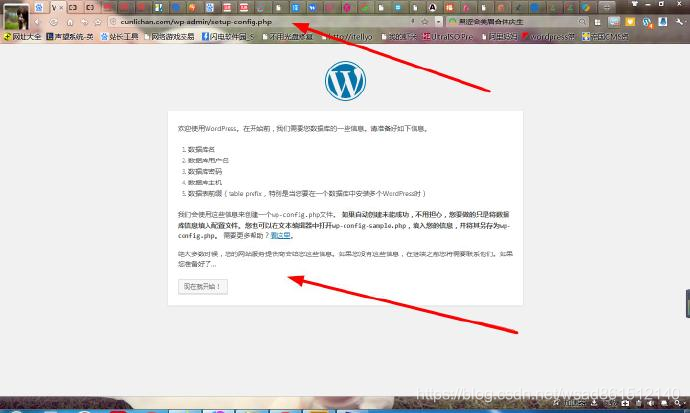Image resolution: width=690 pixels, height=413 pixels.
Task: Click the undo closed tab arrow icon
Action: pos(84,22)
